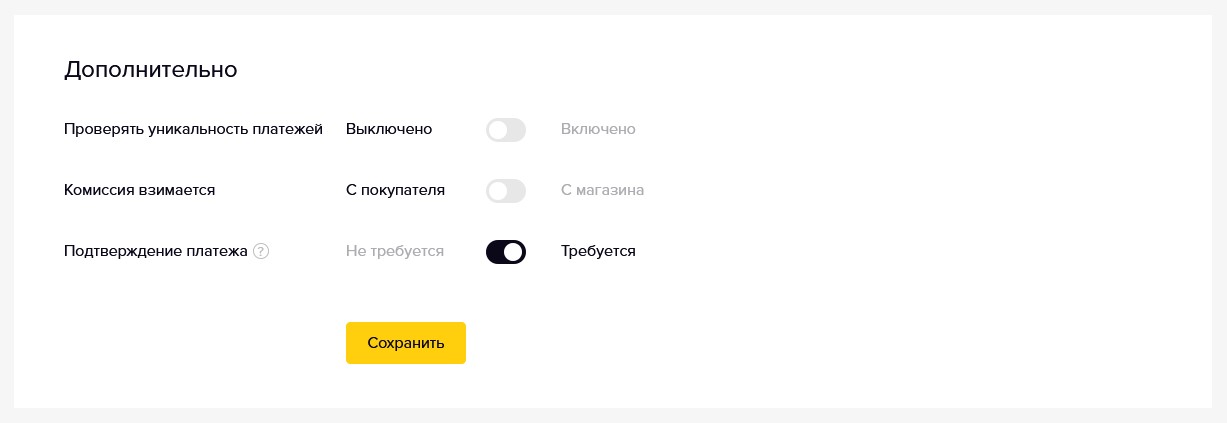Pick the Не требуется option label
The width and height of the screenshot is (1227, 423).
[x=395, y=252]
